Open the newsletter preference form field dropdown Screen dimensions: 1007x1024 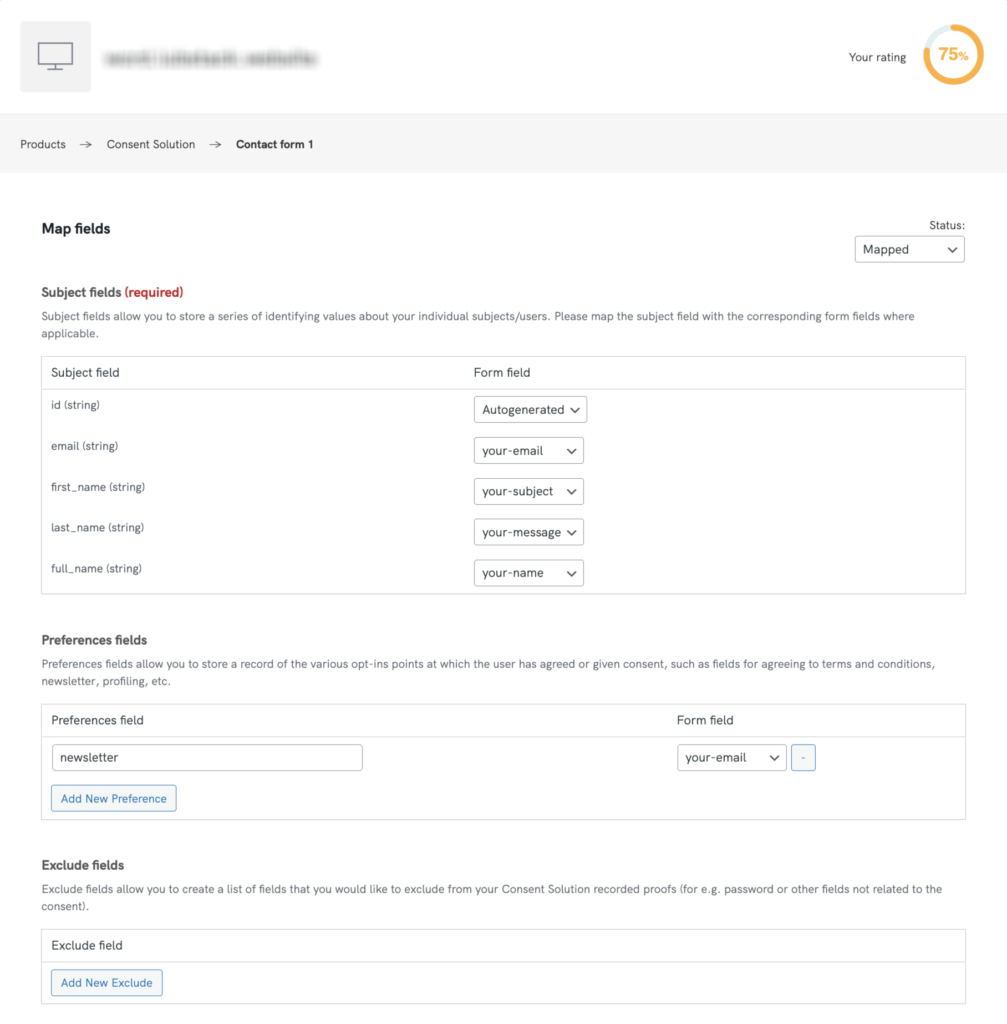731,758
